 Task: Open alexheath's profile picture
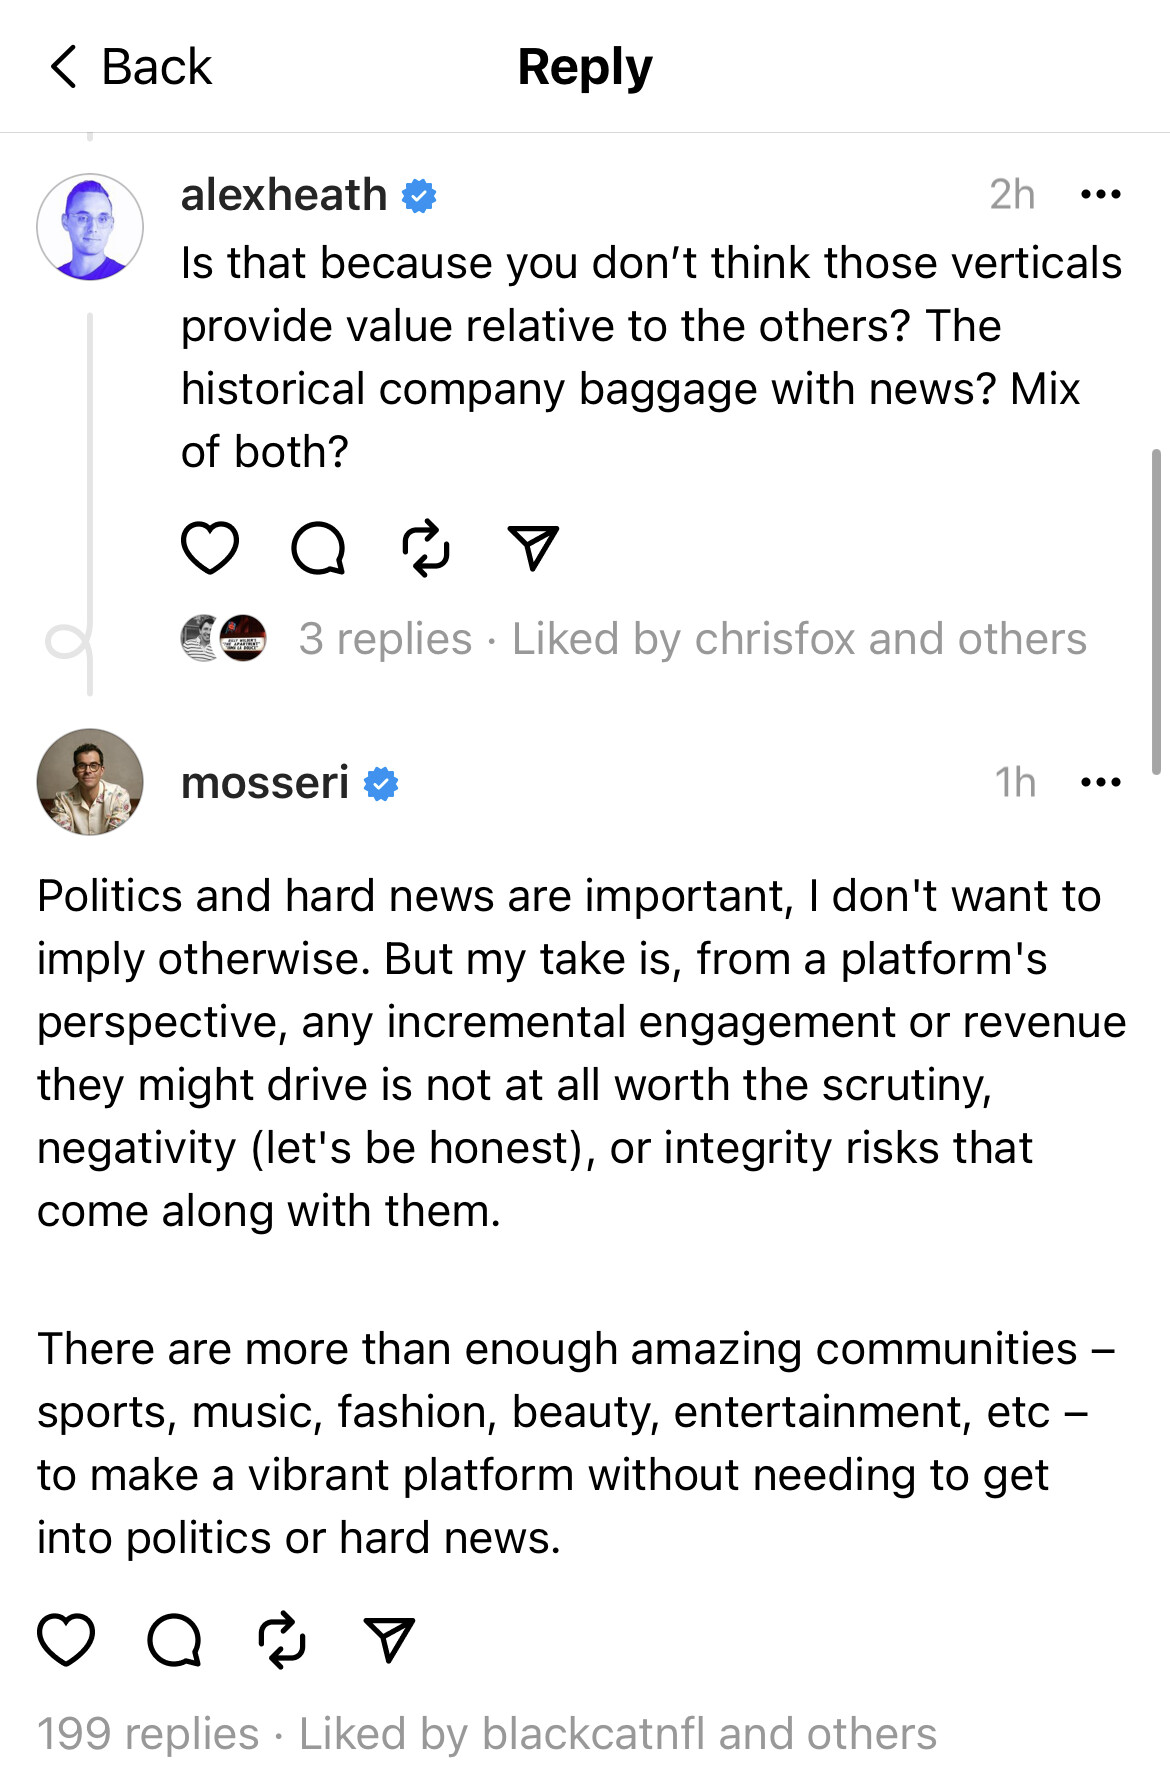click(90, 227)
